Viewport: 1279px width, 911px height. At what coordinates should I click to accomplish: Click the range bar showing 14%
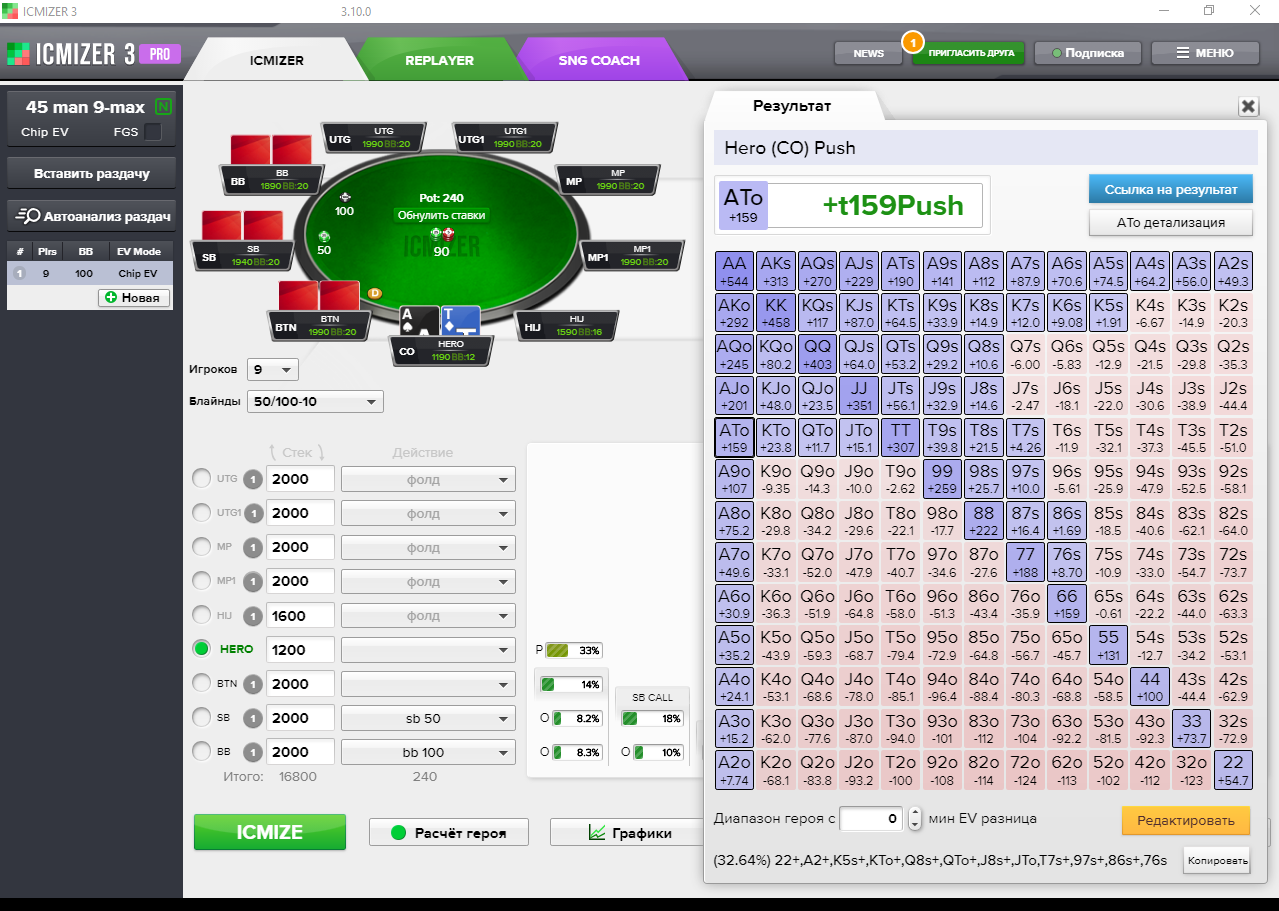point(571,685)
